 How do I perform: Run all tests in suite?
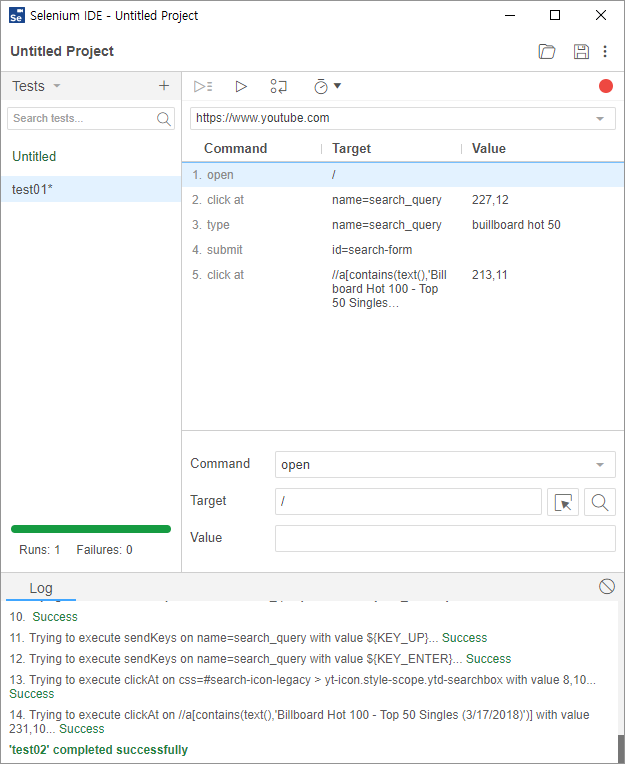(203, 86)
